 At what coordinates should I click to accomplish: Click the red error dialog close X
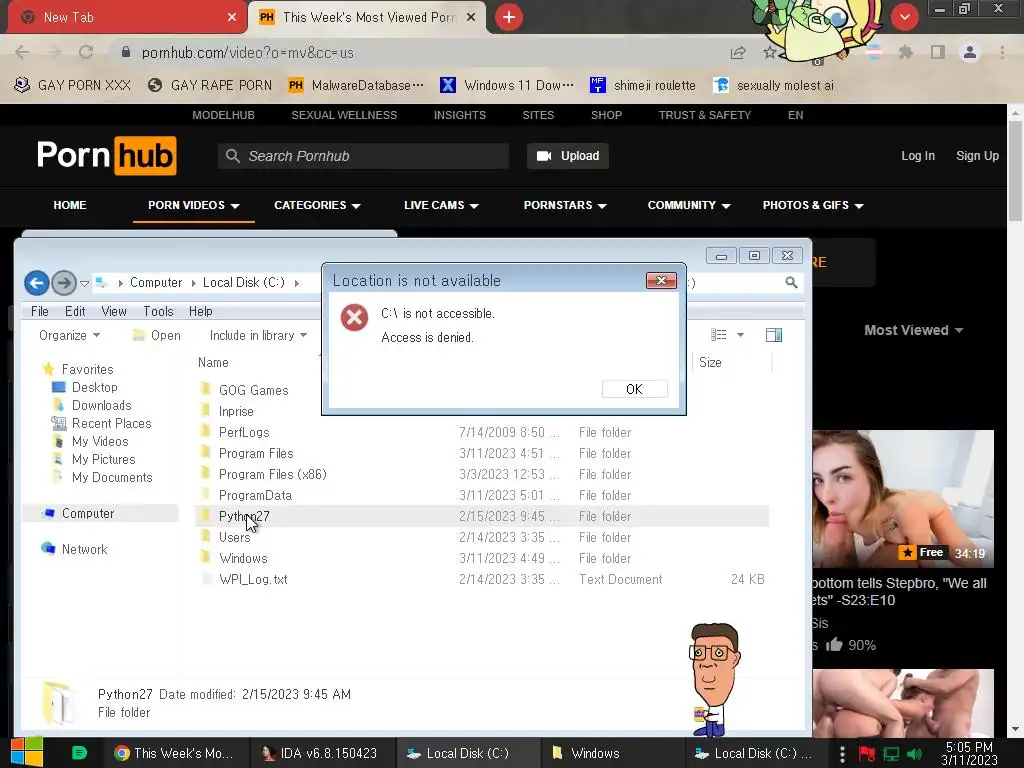661,280
